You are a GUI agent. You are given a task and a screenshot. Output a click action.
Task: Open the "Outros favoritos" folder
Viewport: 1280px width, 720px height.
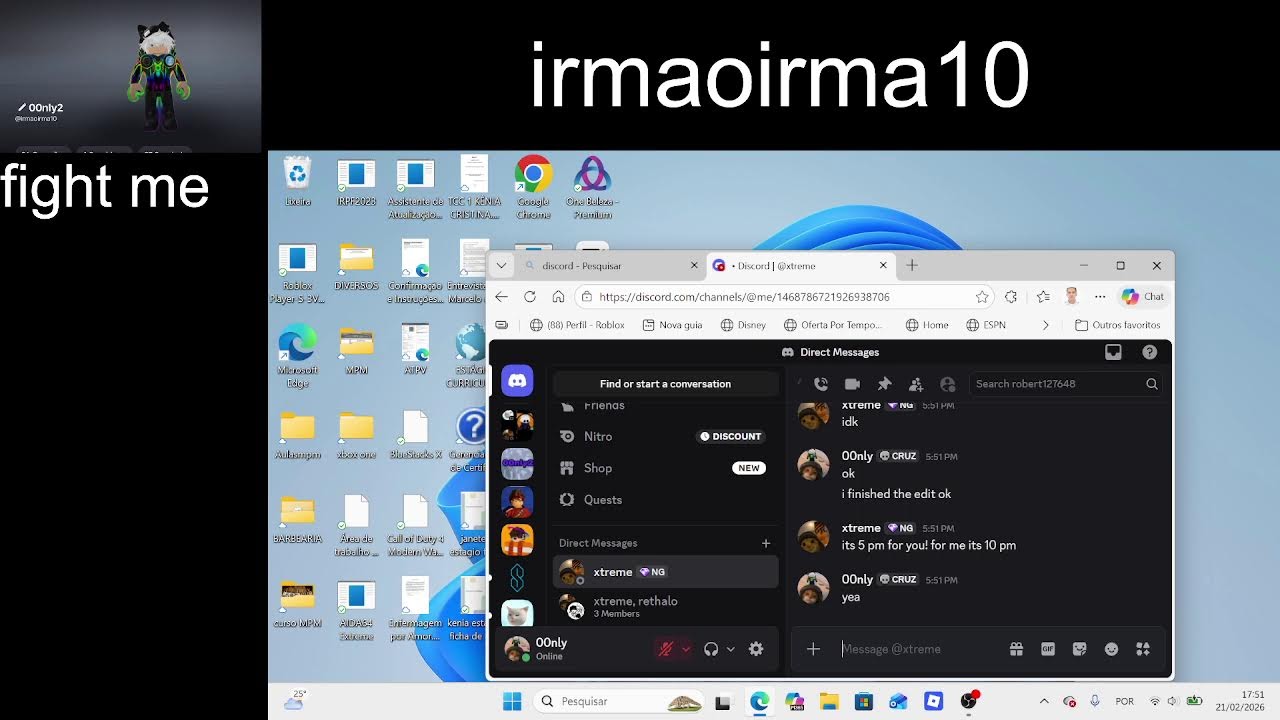pos(1117,325)
